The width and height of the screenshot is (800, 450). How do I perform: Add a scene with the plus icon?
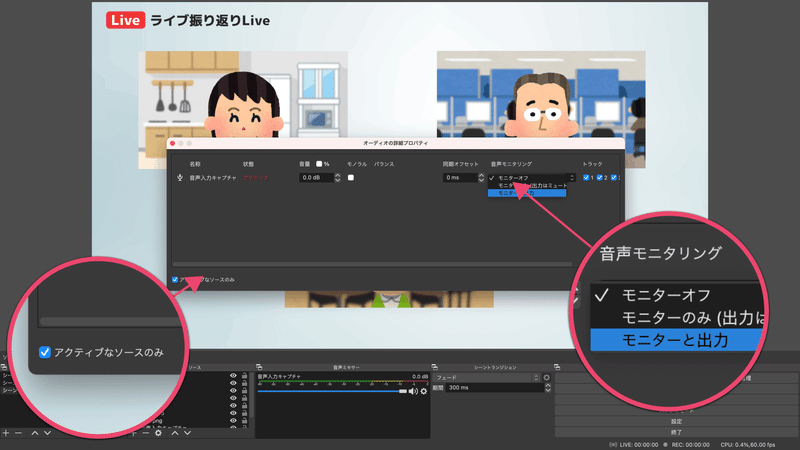(x=6, y=433)
